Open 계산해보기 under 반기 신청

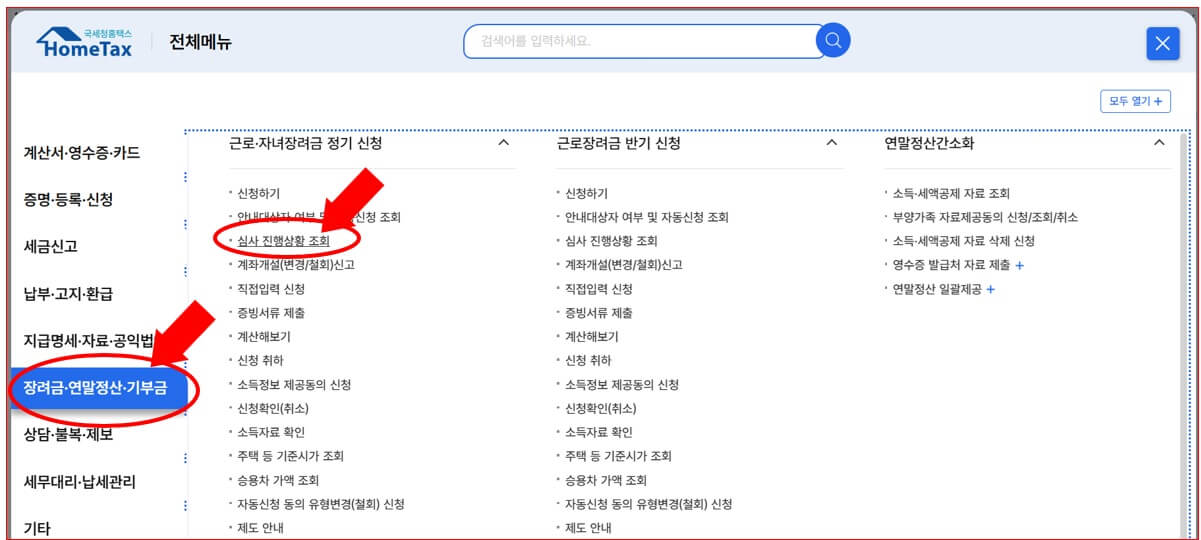point(592,337)
